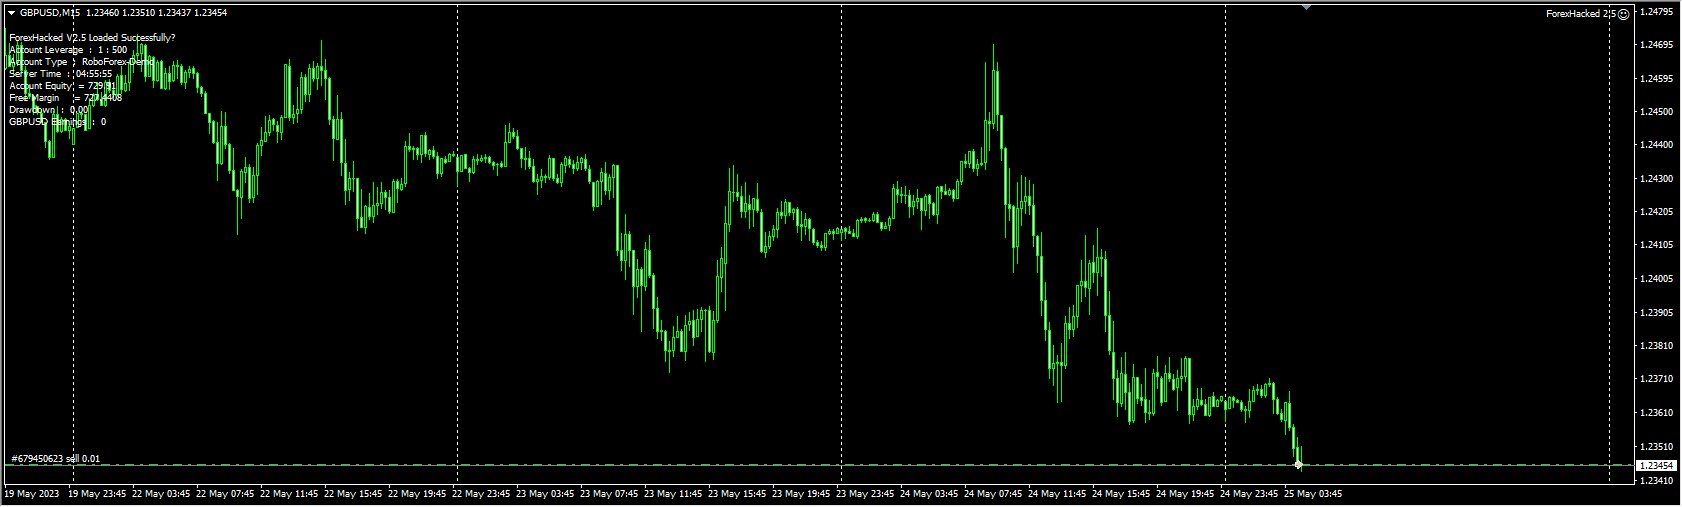This screenshot has width=1682, height=507.
Task: Click 'ForexHacked V2.5 Loaded Successfully?' text
Action: click(x=92, y=38)
